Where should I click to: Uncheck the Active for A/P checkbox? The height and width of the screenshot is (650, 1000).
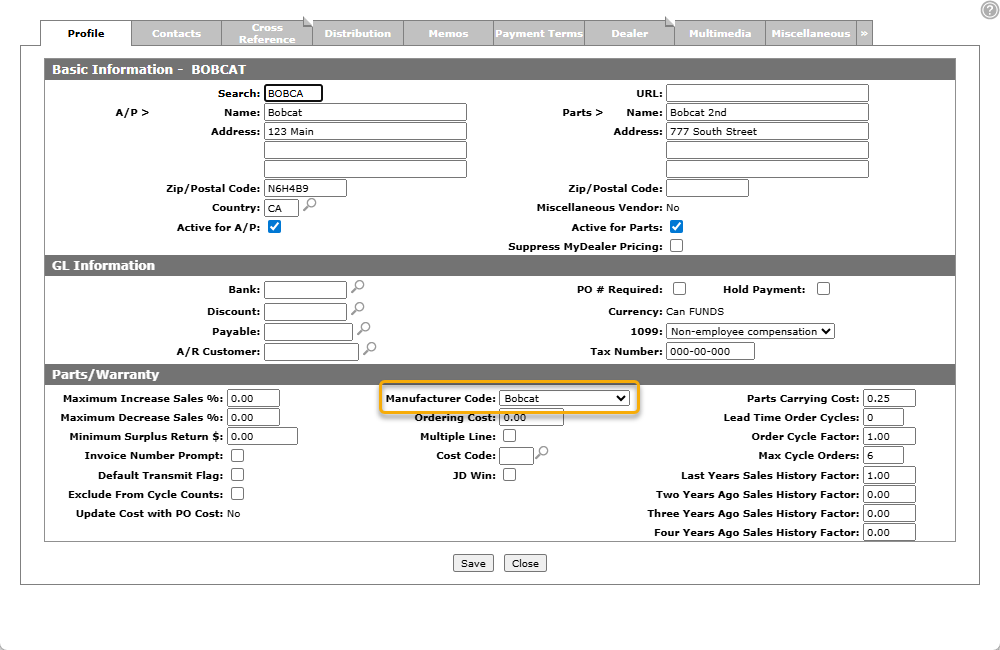click(274, 227)
